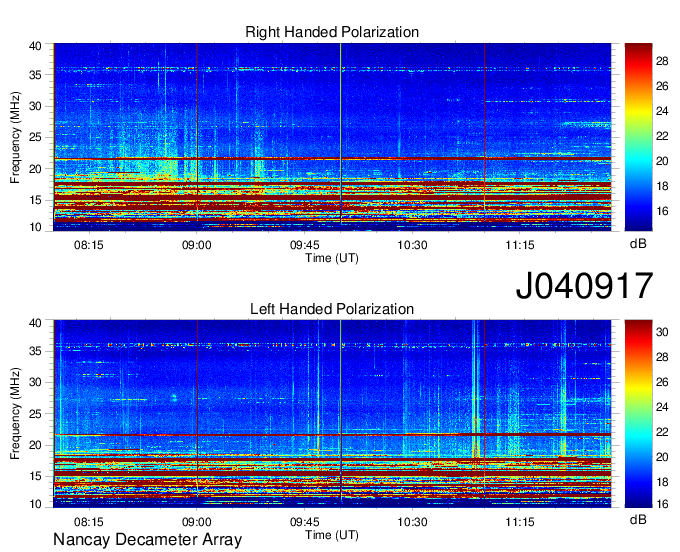Click the 40 MHz tick of the Right Handed plot

tap(36, 46)
